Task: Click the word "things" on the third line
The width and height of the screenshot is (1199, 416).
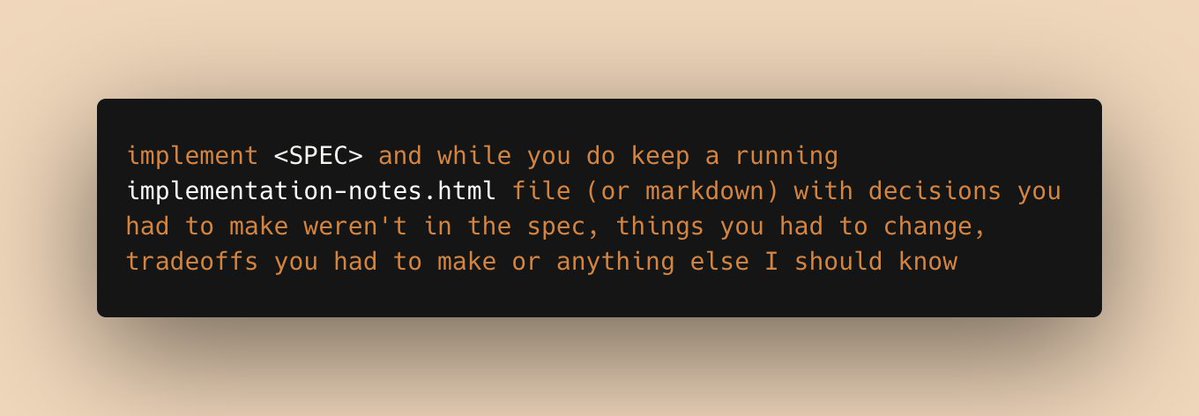Action: (660, 228)
